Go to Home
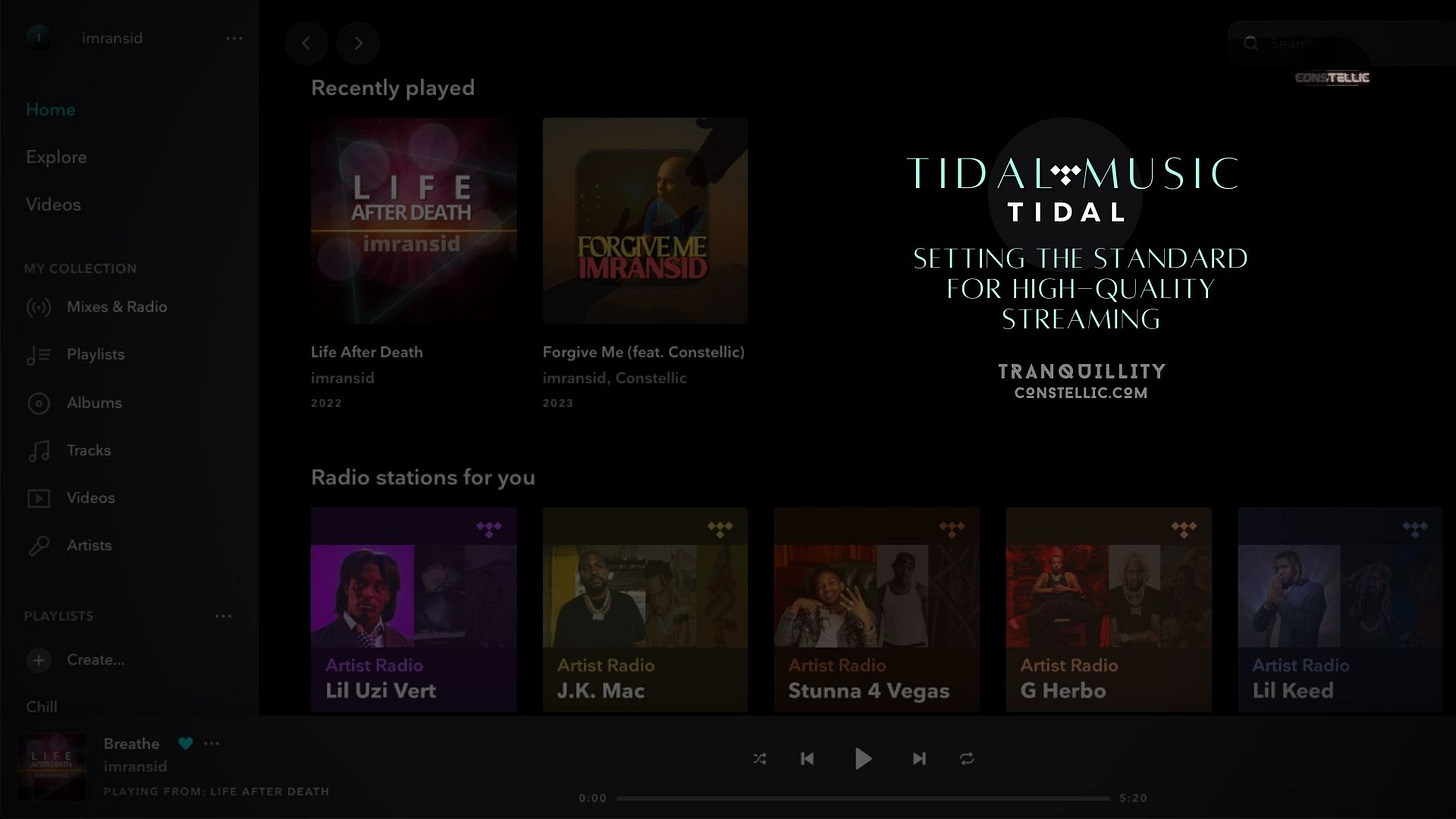Image resolution: width=1456 pixels, height=819 pixels. coord(50,110)
